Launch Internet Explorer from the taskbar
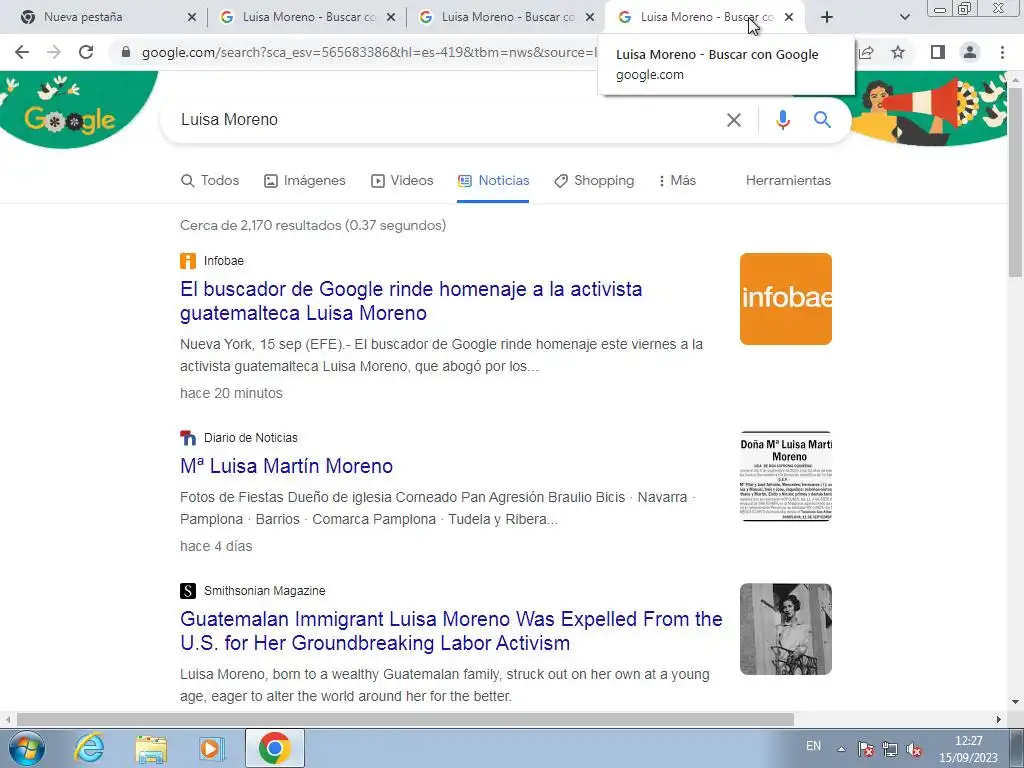This screenshot has height=768, width=1024. click(x=89, y=748)
